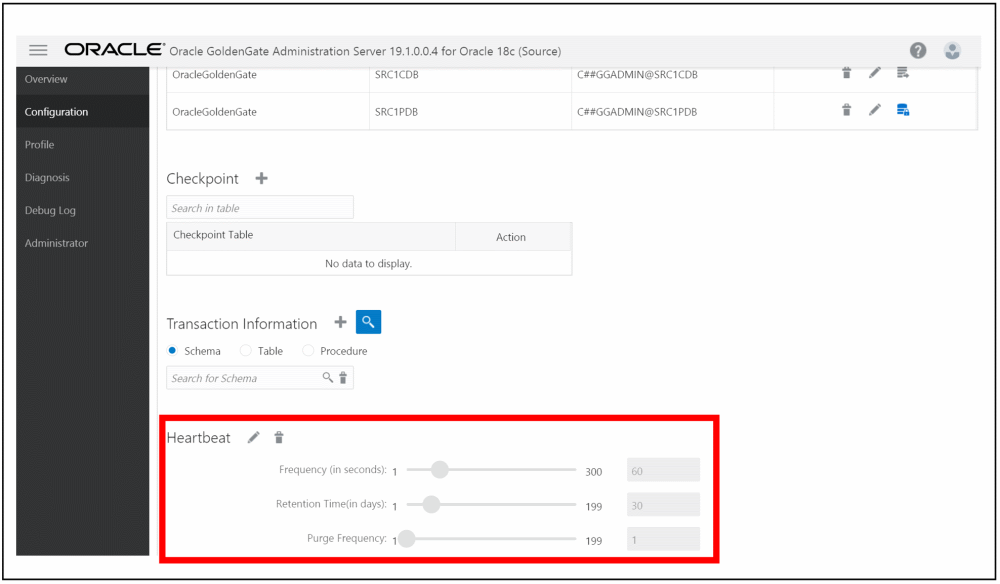The width and height of the screenshot is (1000, 584).
Task: Click the SRC1PDB alias cell
Action: [x=470, y=112]
